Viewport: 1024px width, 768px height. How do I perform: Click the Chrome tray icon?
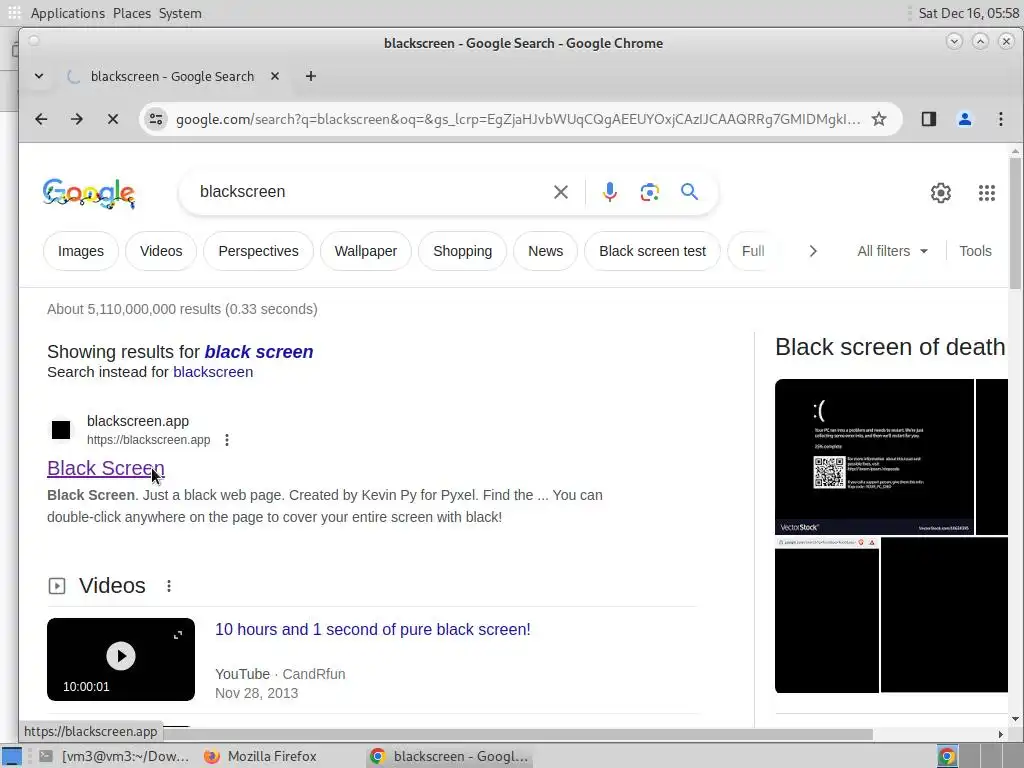pyautogui.click(x=947, y=756)
